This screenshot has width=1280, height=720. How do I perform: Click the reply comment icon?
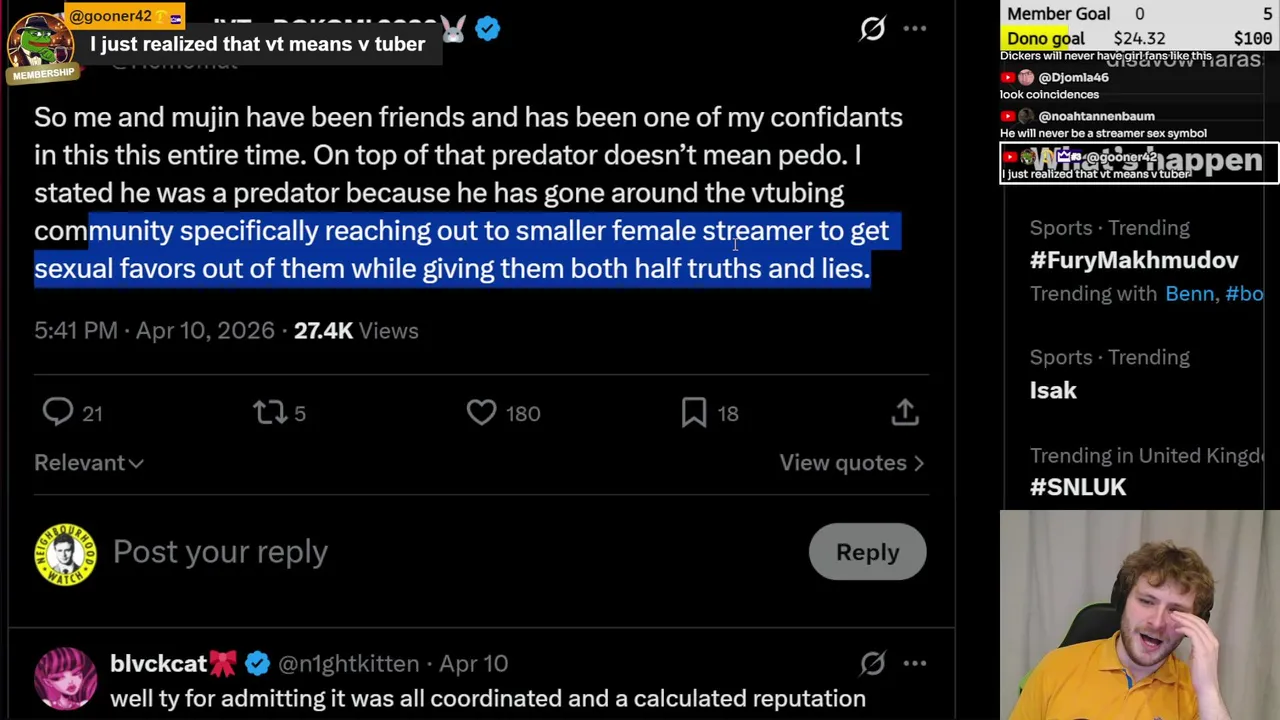[x=58, y=412]
